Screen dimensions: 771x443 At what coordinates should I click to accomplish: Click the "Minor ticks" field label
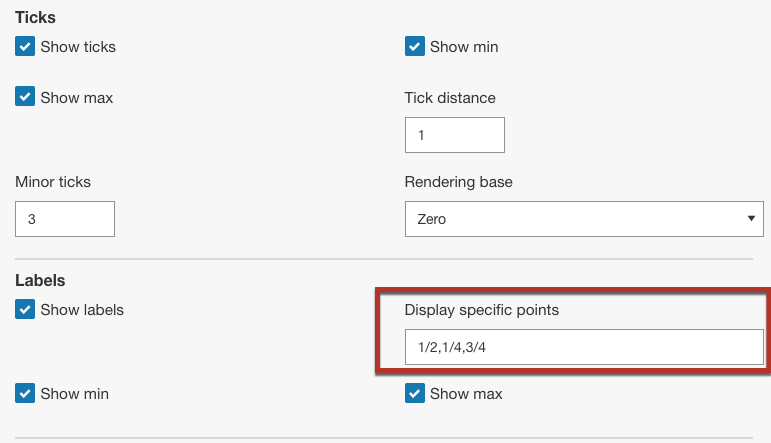53,182
